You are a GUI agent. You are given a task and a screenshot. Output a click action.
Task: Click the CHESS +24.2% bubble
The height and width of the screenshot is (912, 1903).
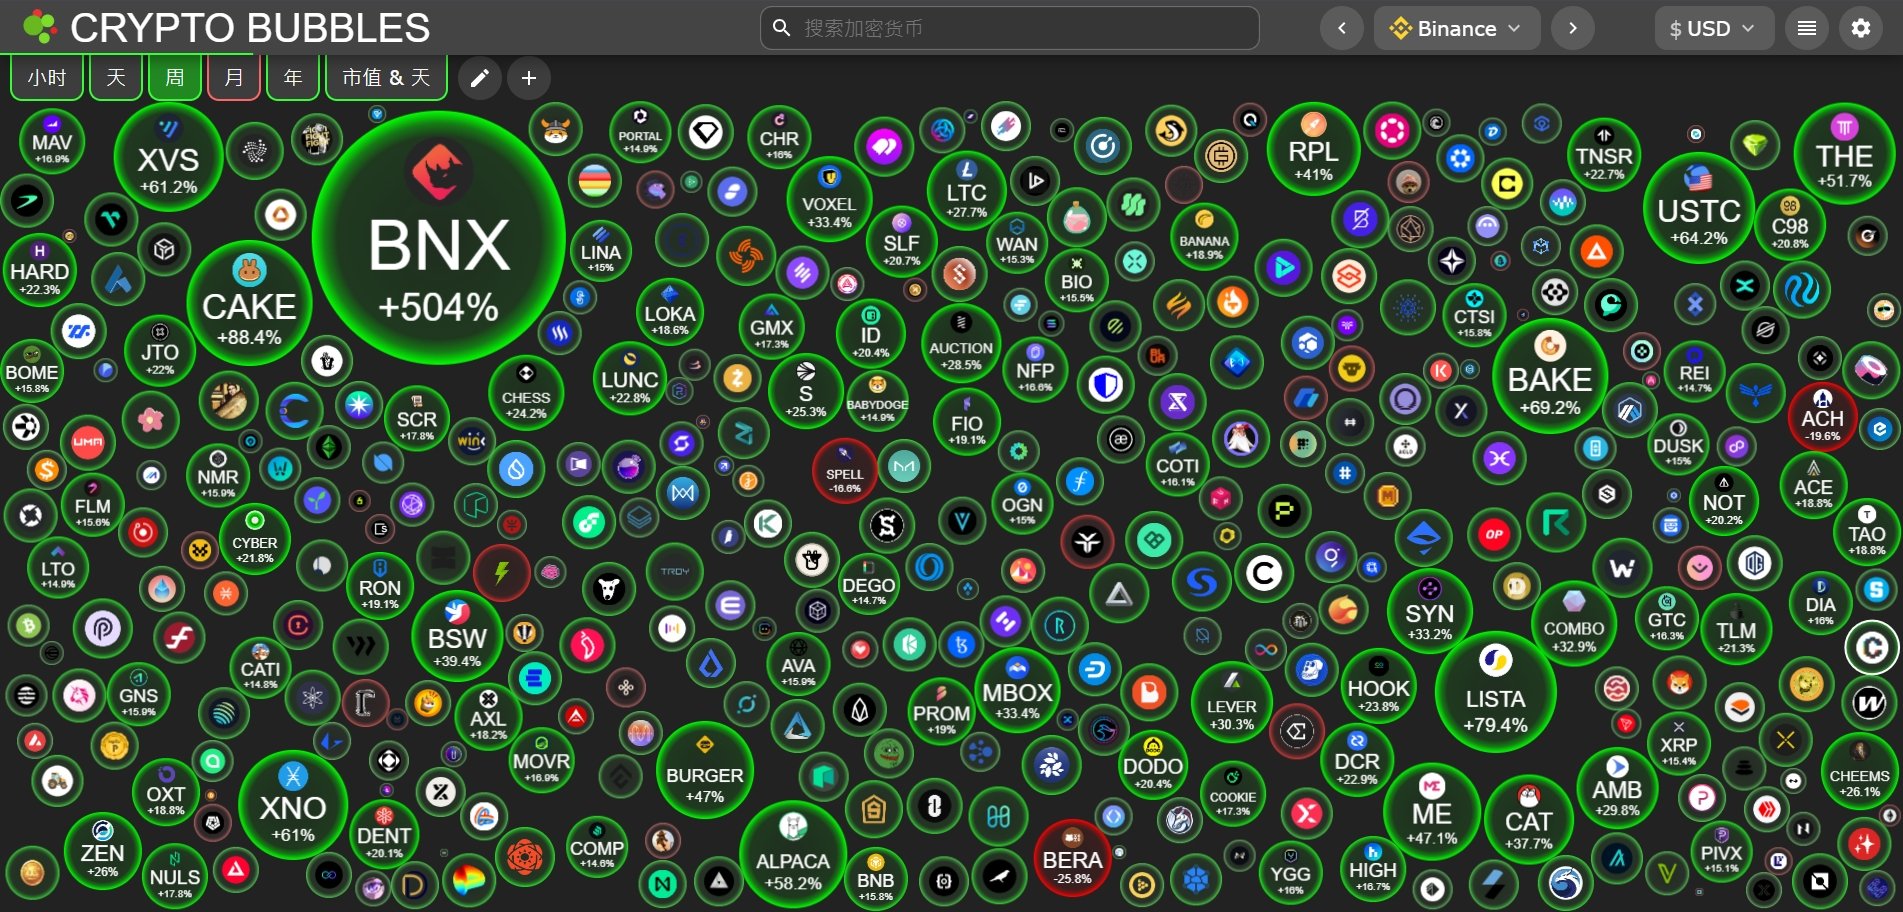[x=526, y=394]
